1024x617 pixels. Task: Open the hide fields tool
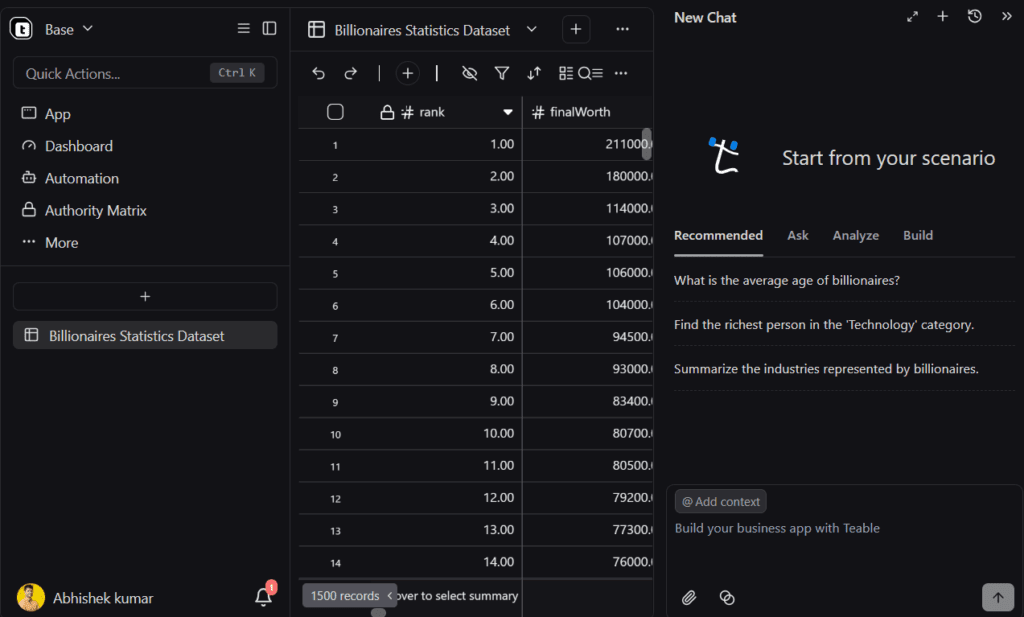tap(469, 73)
